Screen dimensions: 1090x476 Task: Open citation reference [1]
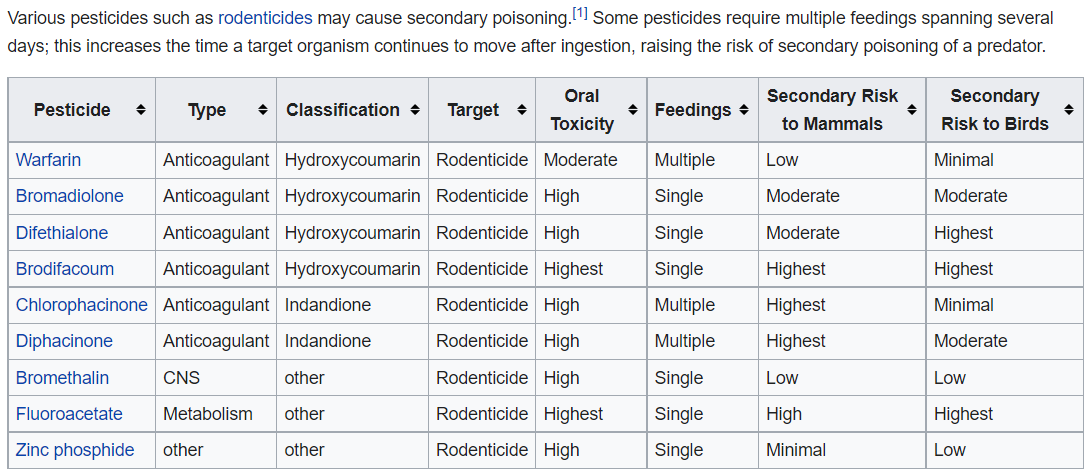[579, 13]
